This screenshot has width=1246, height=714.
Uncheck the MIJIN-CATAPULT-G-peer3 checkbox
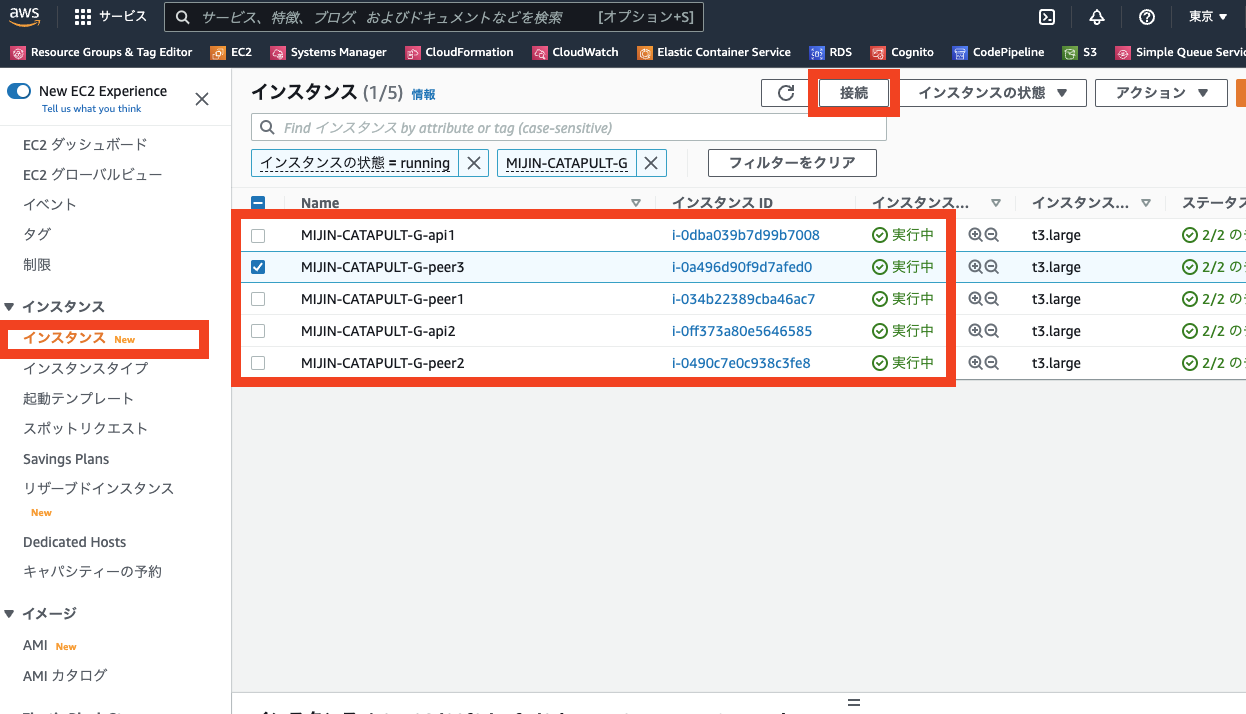258,267
